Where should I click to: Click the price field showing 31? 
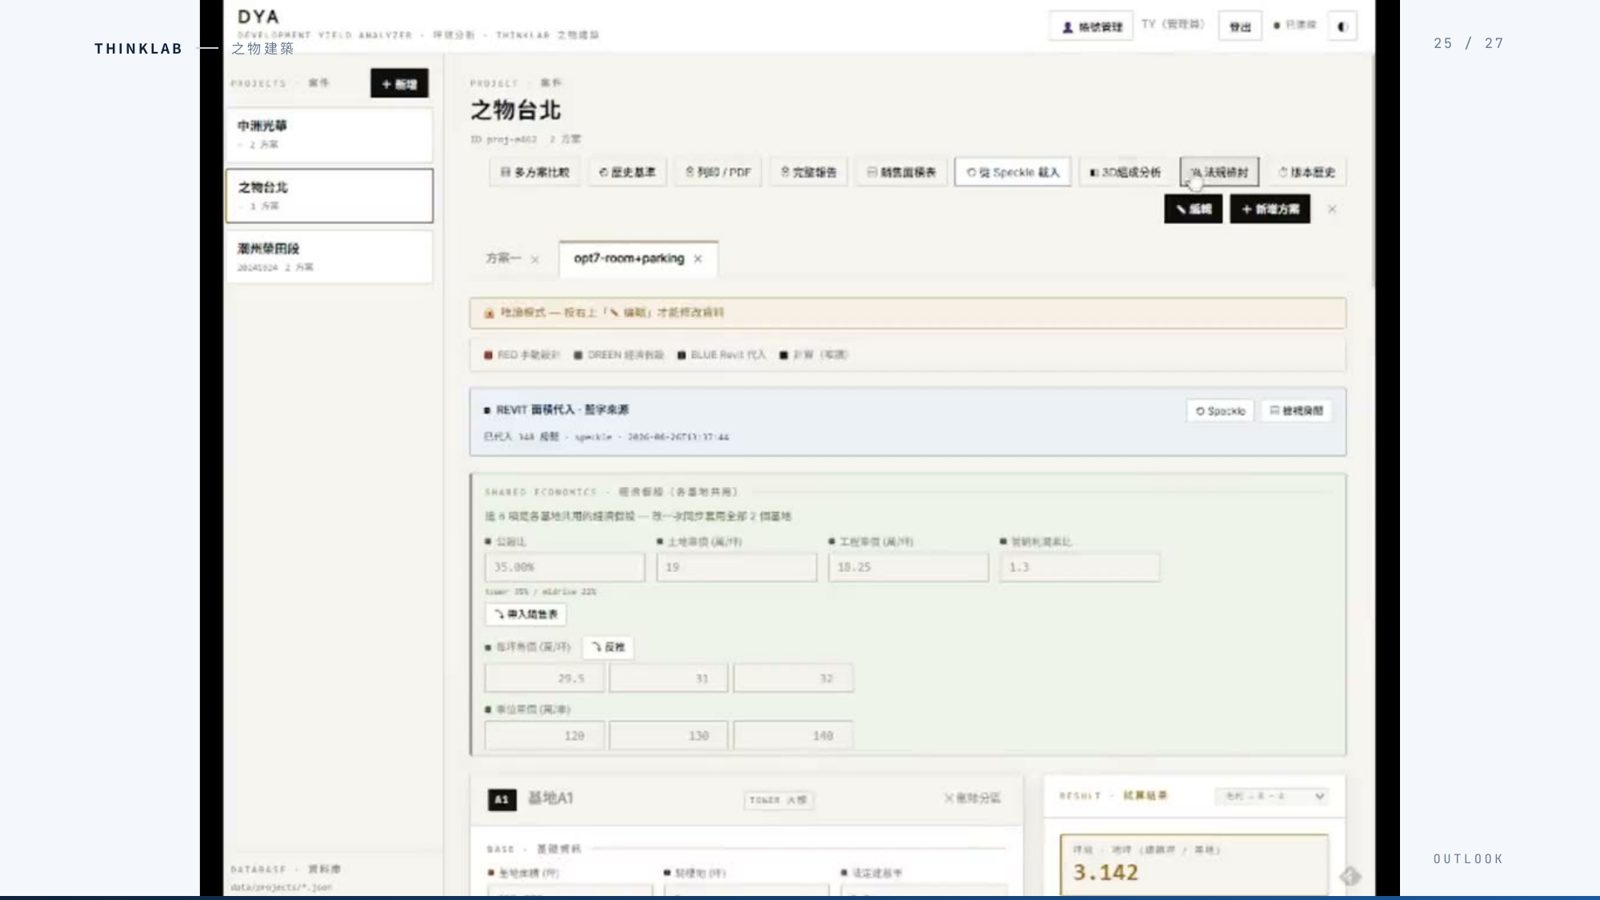669,678
